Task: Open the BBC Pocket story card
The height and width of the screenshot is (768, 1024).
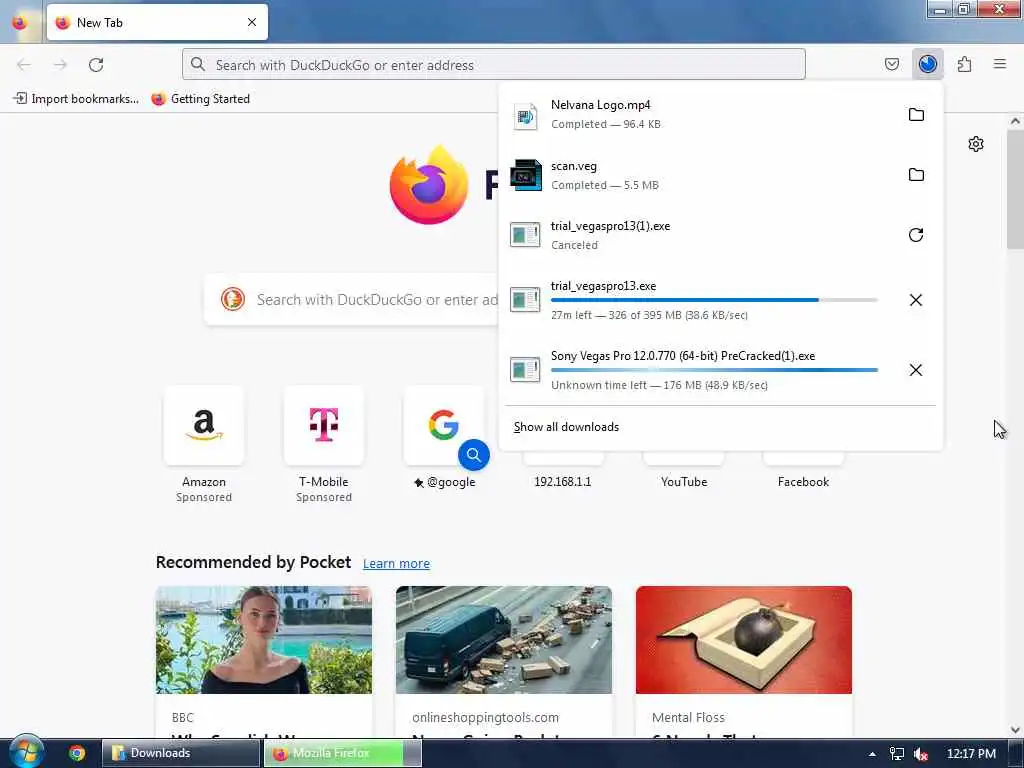Action: 264,662
